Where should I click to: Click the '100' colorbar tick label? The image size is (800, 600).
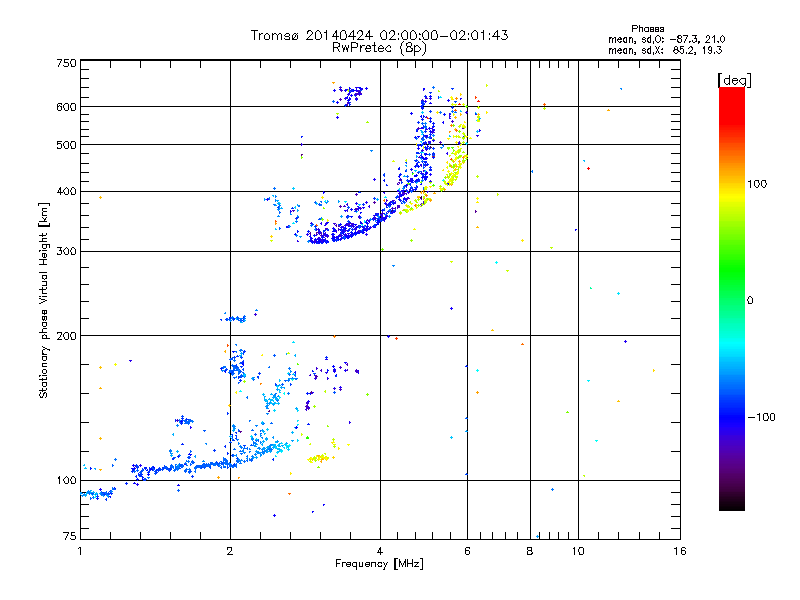tap(757, 184)
